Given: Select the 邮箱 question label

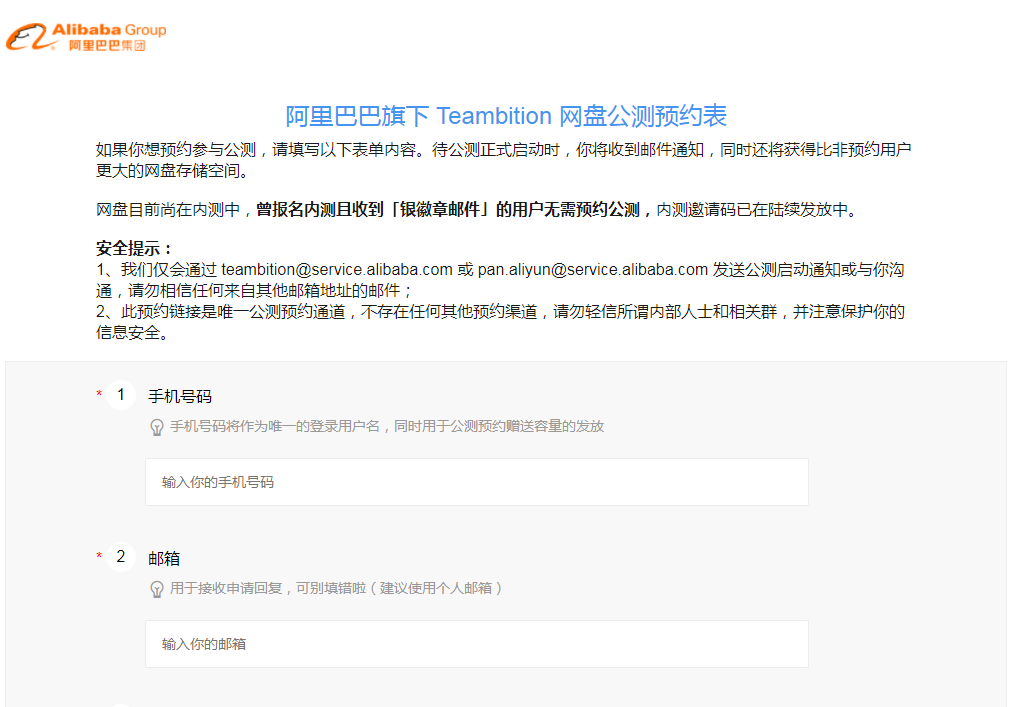Looking at the screenshot, I should pyautogui.click(x=163, y=557).
